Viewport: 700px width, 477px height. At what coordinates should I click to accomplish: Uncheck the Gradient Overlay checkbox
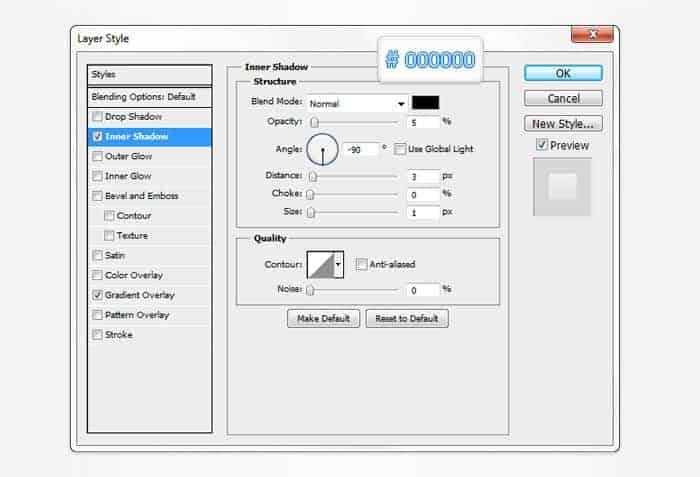coord(97,295)
